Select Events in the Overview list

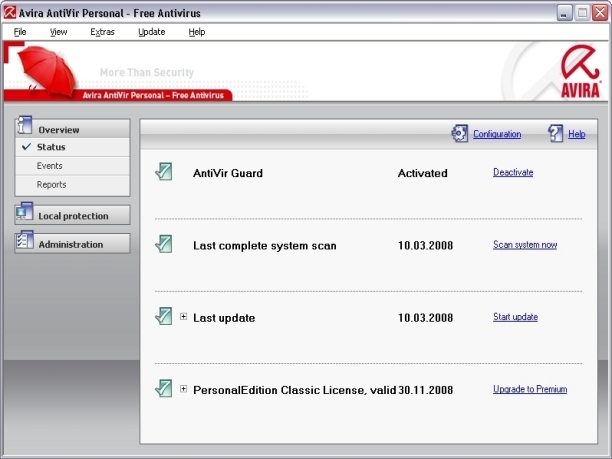pos(51,166)
